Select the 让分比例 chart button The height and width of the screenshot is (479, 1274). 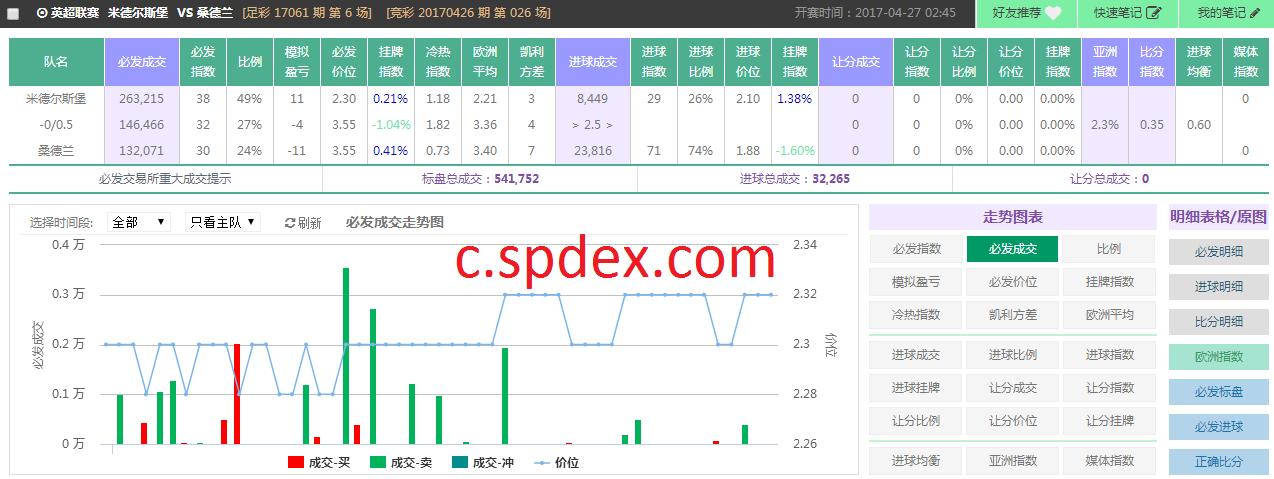pos(916,420)
